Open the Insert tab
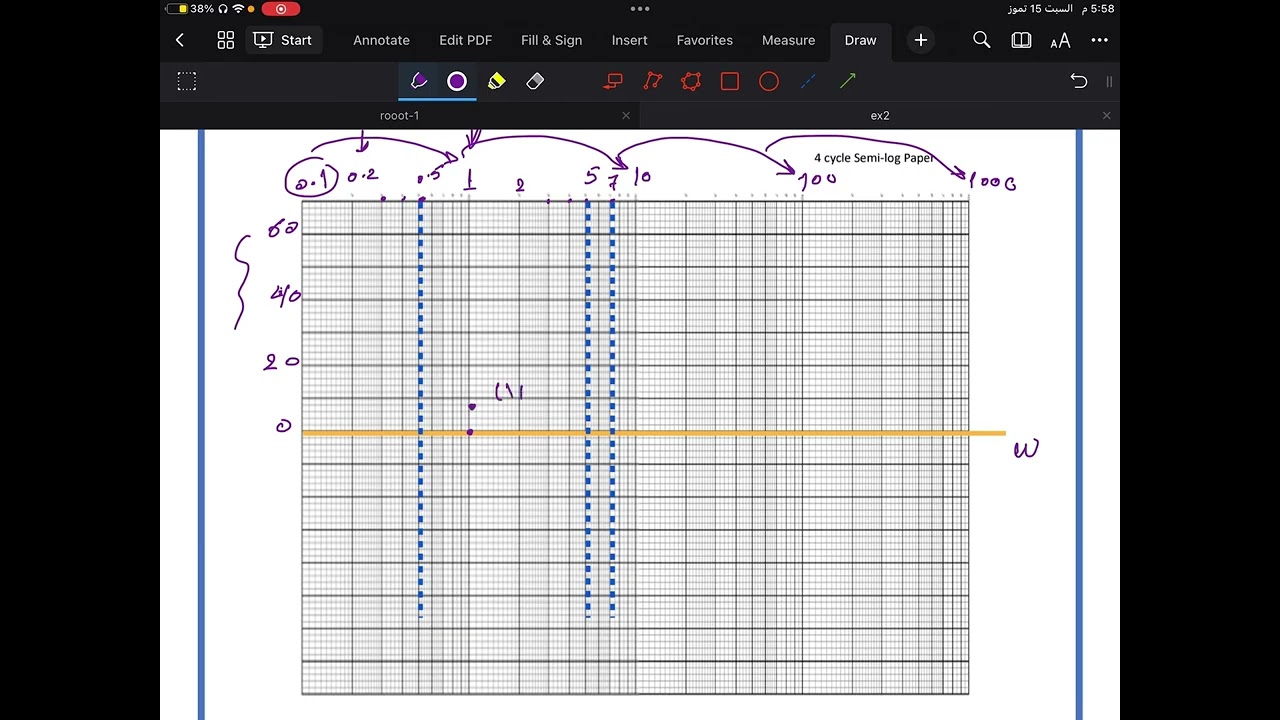 pos(629,40)
